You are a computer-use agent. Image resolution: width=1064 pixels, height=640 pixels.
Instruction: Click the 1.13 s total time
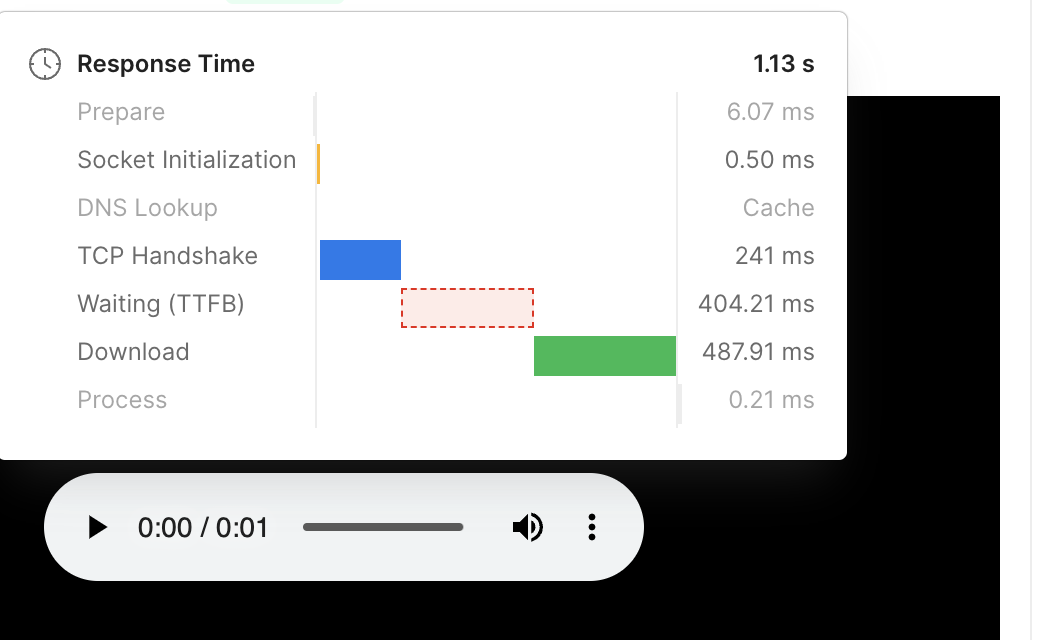point(784,64)
